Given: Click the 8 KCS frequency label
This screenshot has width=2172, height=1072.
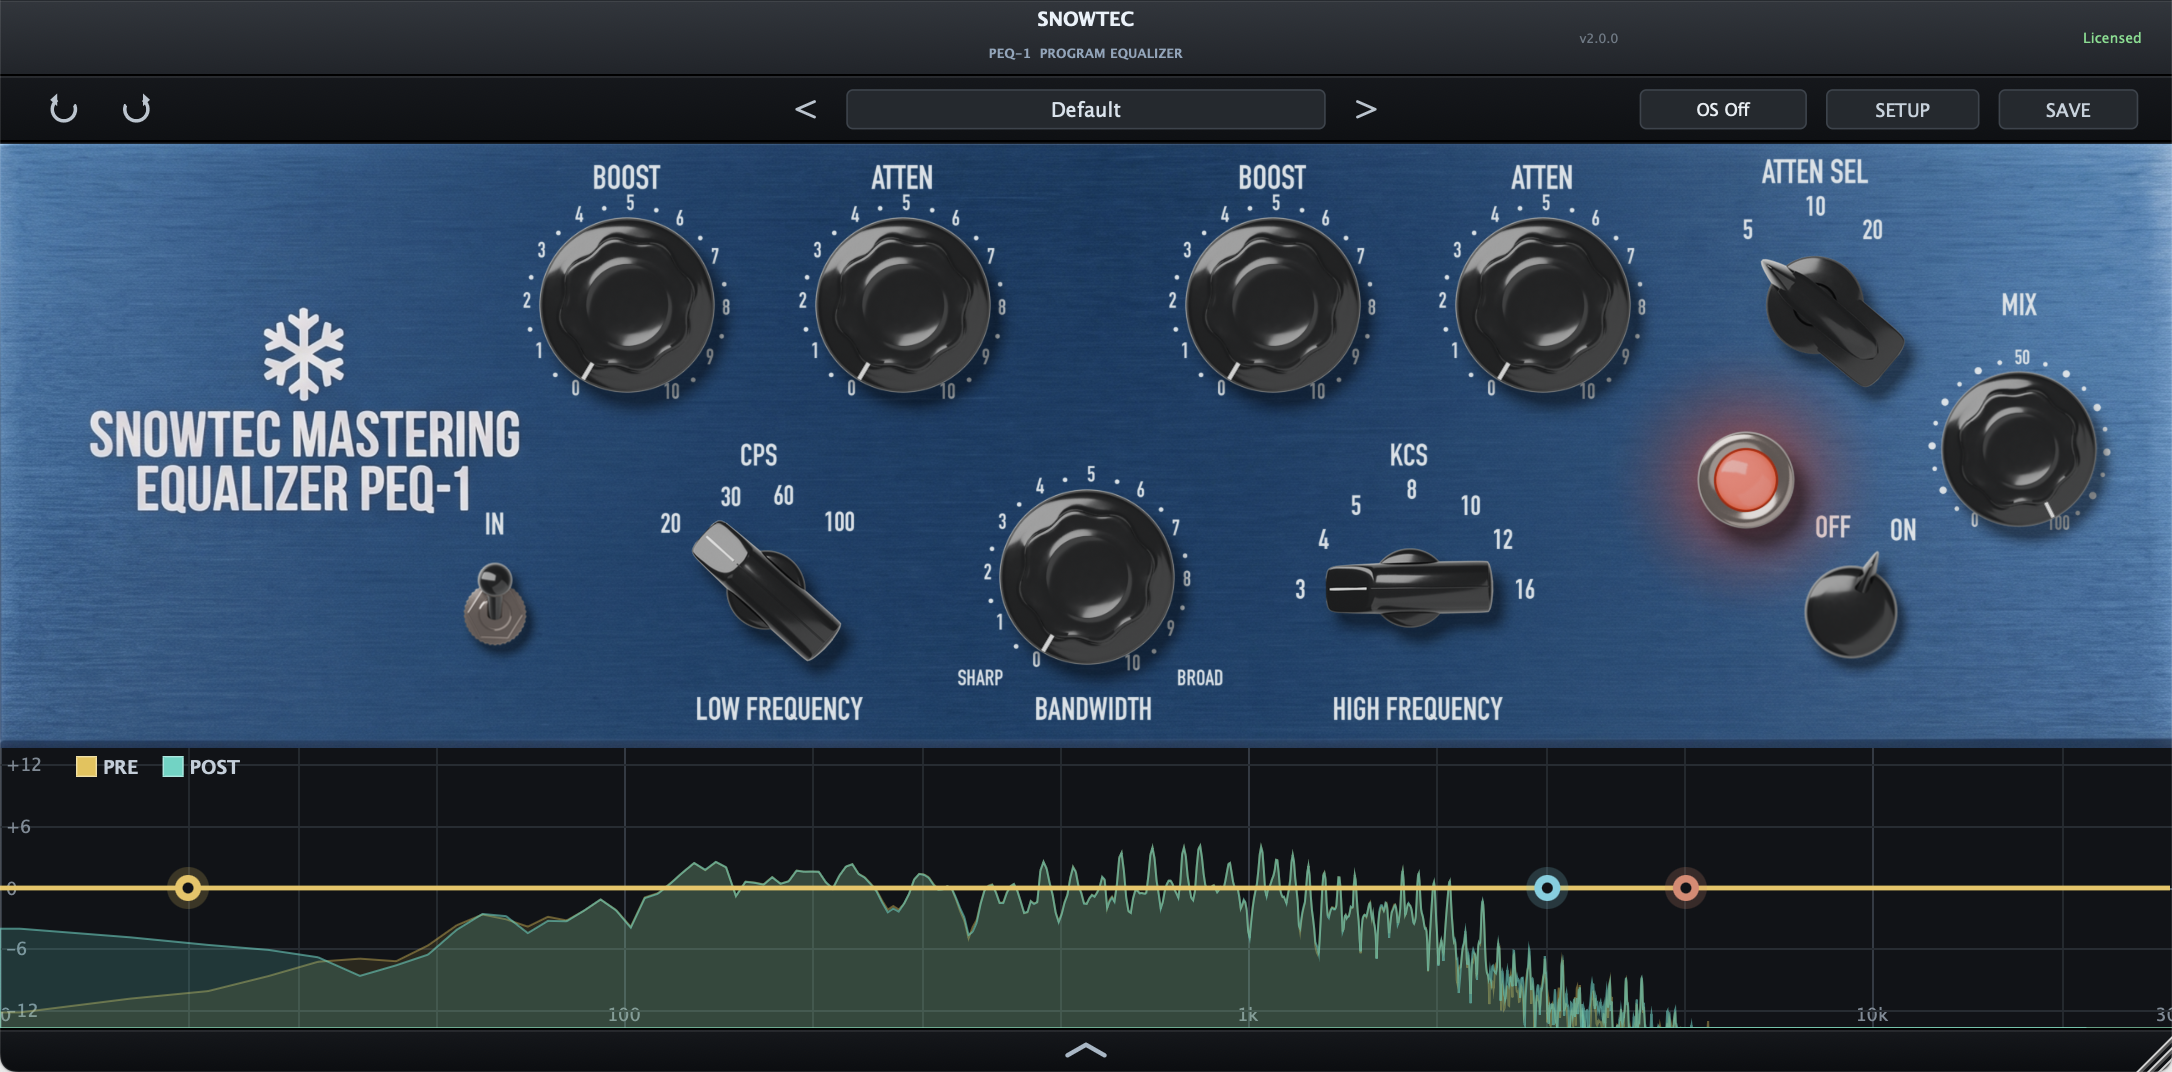Looking at the screenshot, I should click(x=1411, y=489).
